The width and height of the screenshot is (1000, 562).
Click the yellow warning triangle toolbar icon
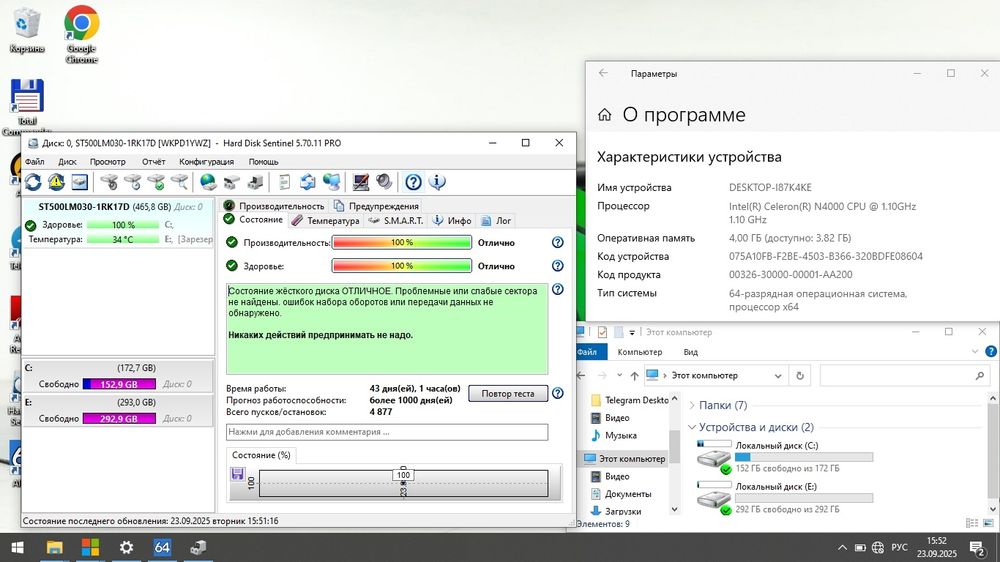coord(56,182)
